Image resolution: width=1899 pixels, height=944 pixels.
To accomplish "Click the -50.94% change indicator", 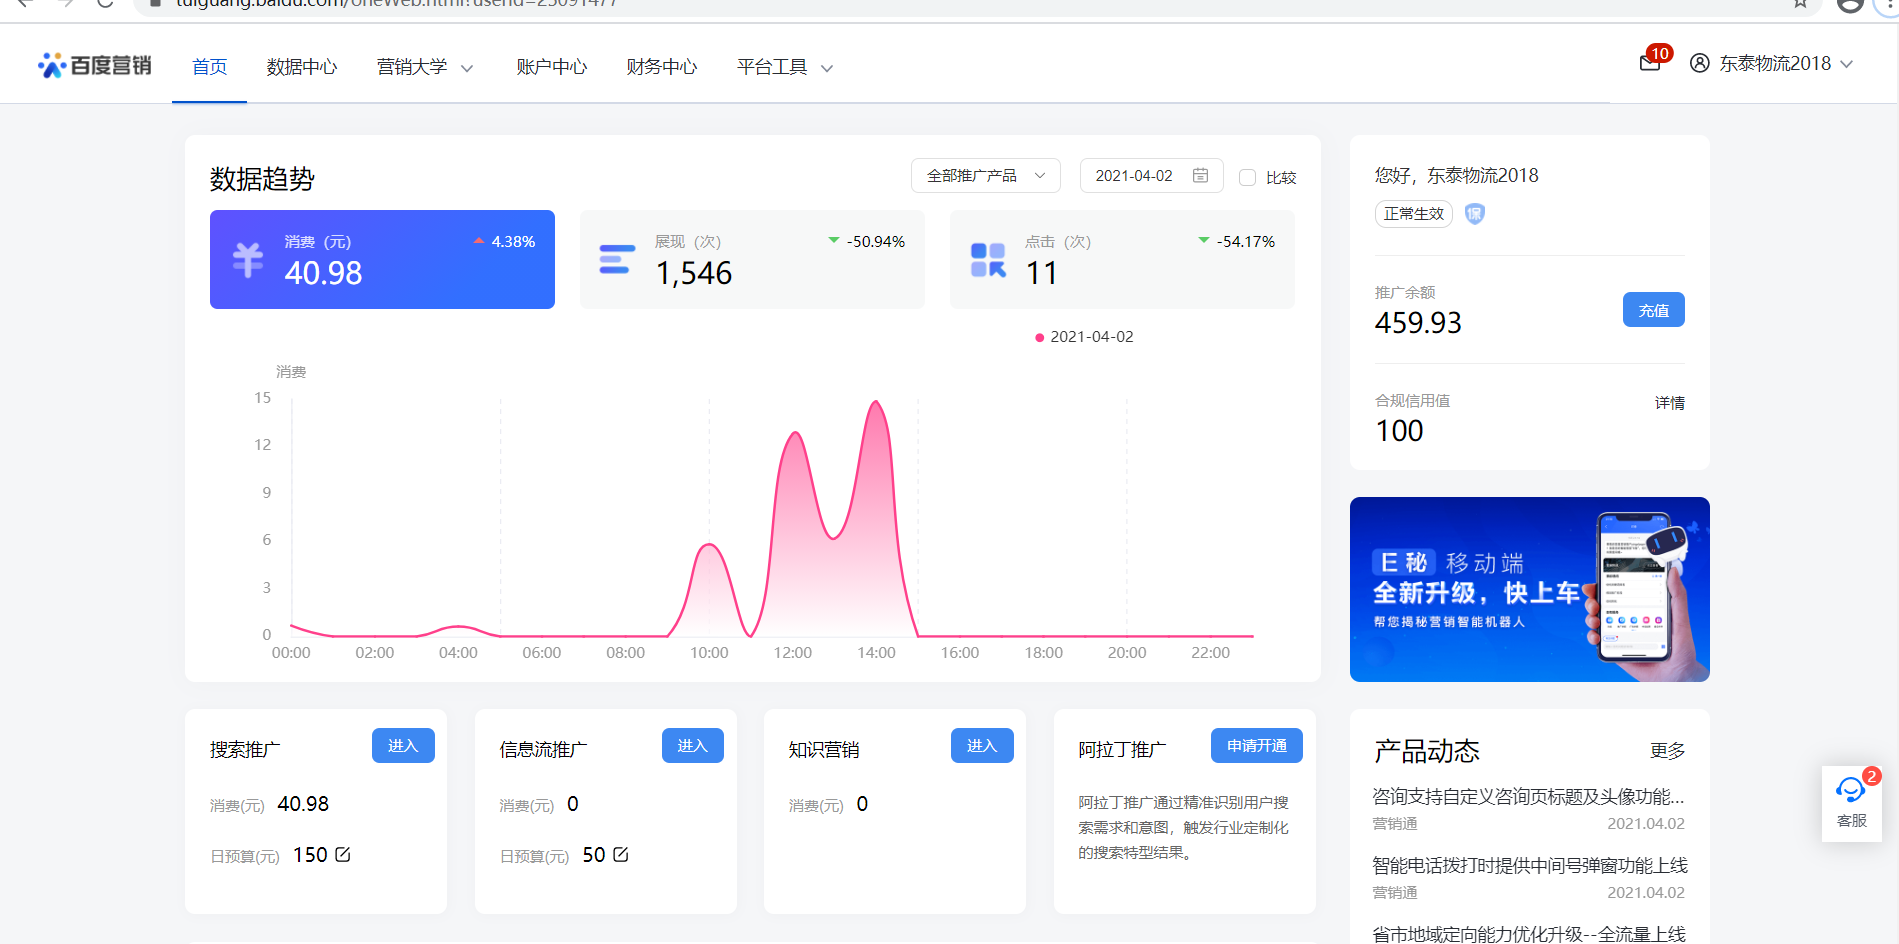I will 866,241.
